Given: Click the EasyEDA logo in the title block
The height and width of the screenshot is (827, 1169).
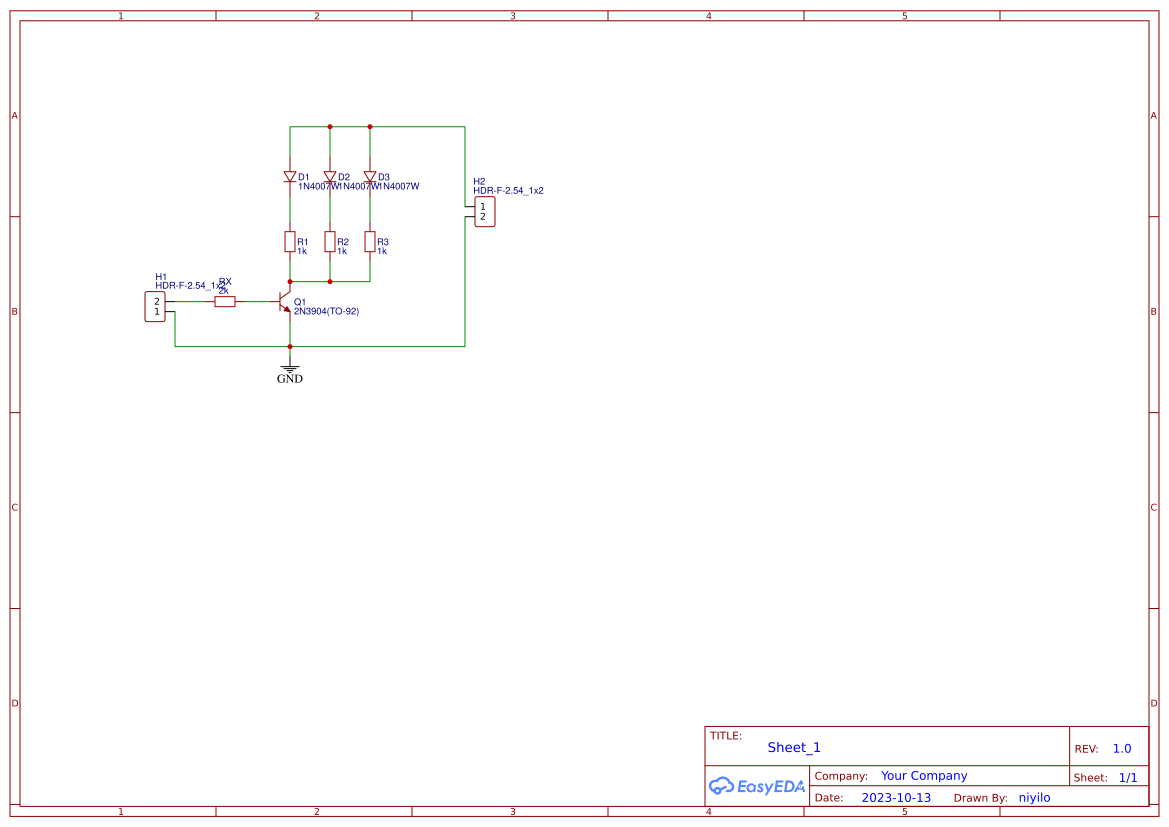Looking at the screenshot, I should pyautogui.click(x=757, y=786).
